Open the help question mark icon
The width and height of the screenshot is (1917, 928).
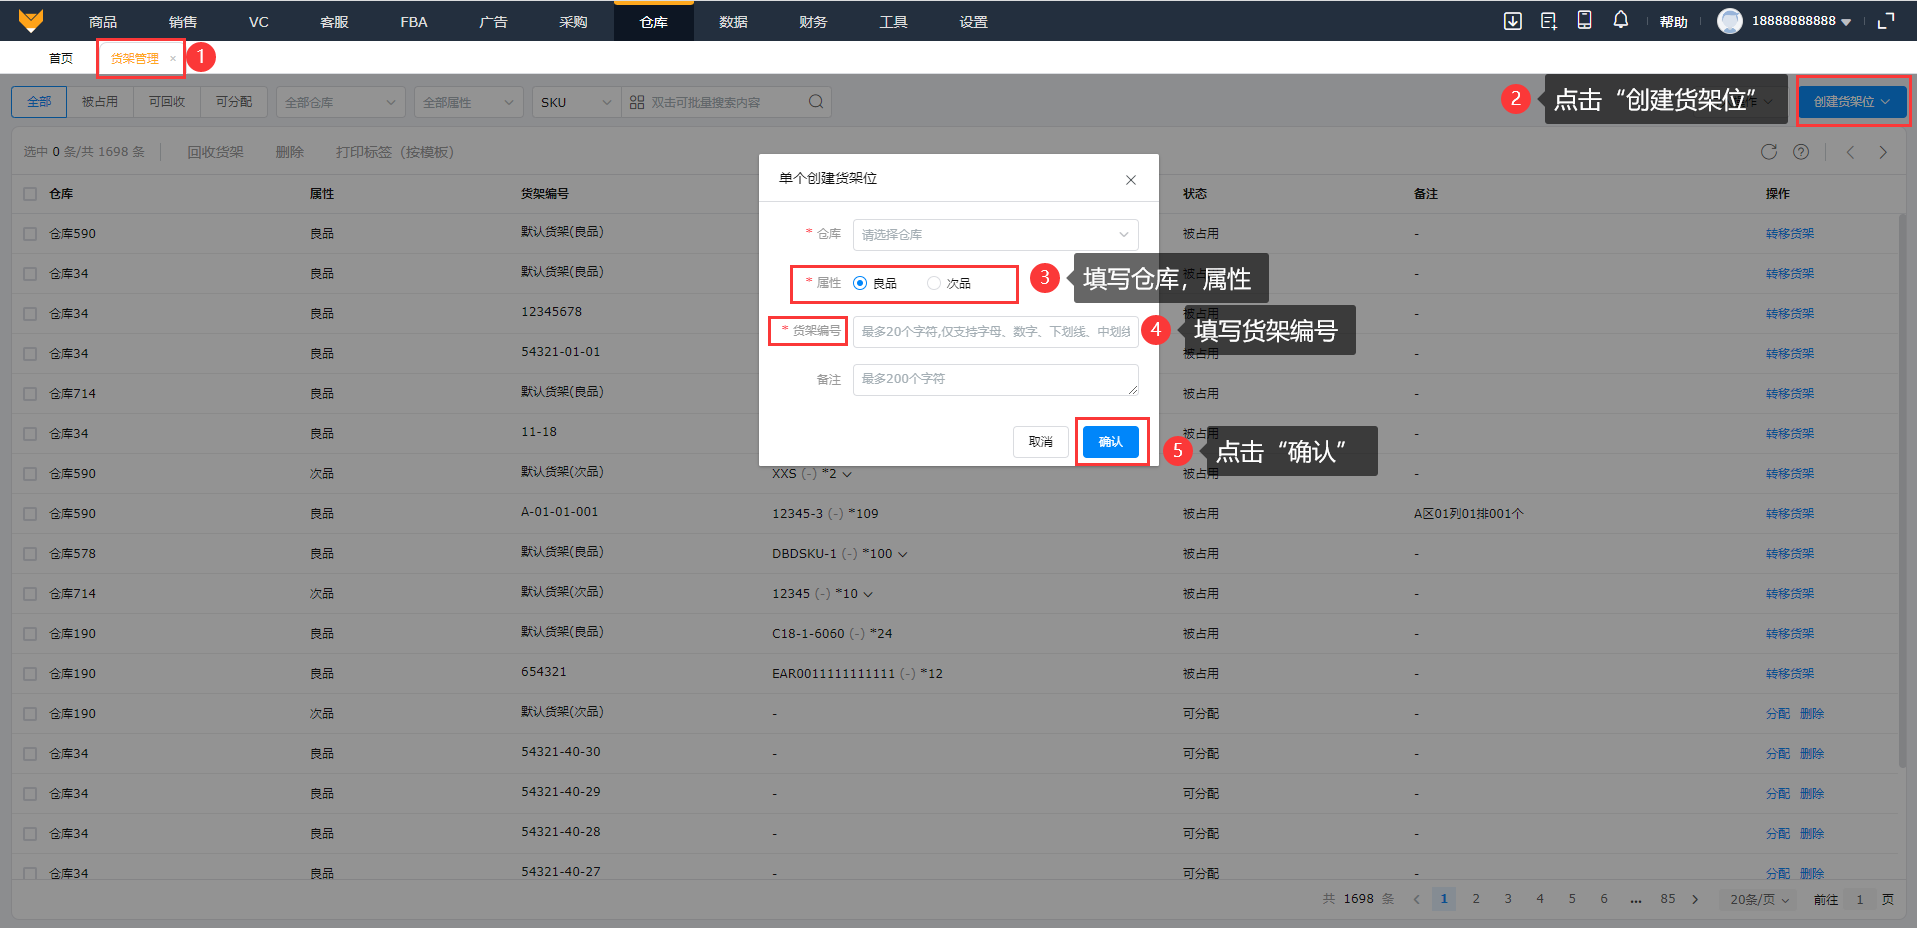point(1801,152)
